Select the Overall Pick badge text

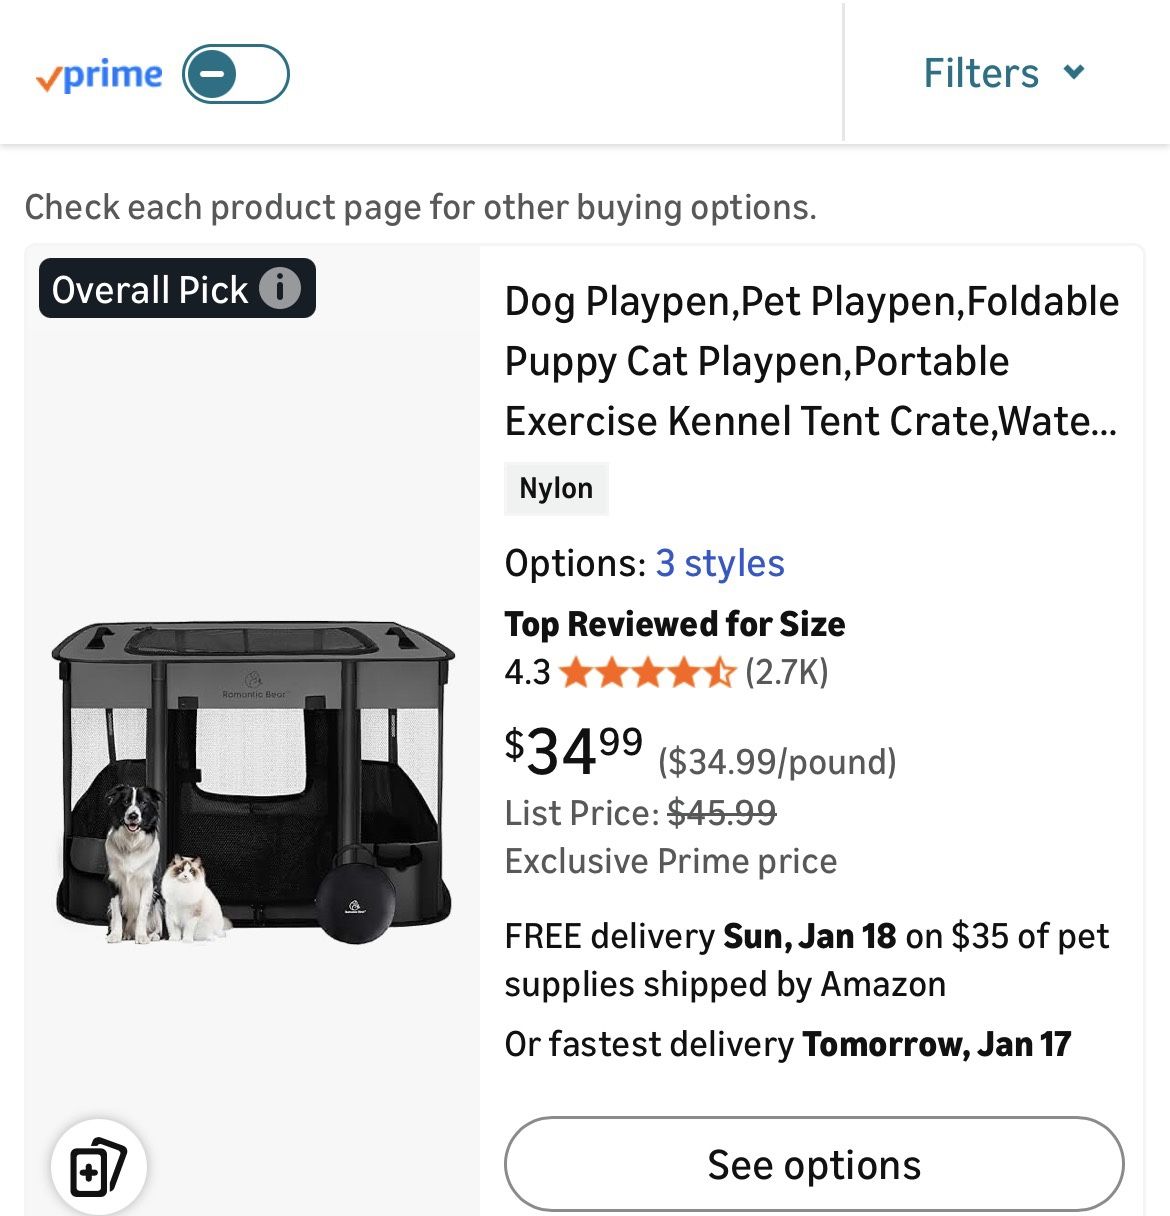150,290
